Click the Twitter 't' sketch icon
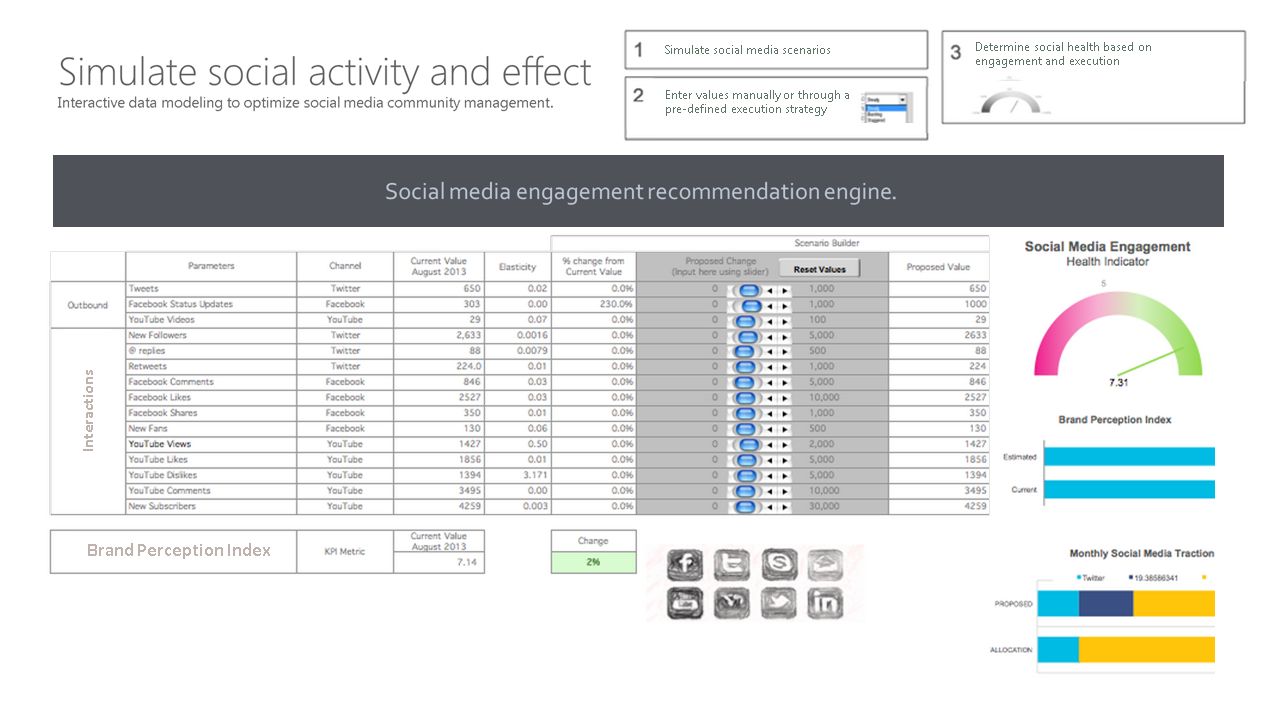 click(x=733, y=565)
